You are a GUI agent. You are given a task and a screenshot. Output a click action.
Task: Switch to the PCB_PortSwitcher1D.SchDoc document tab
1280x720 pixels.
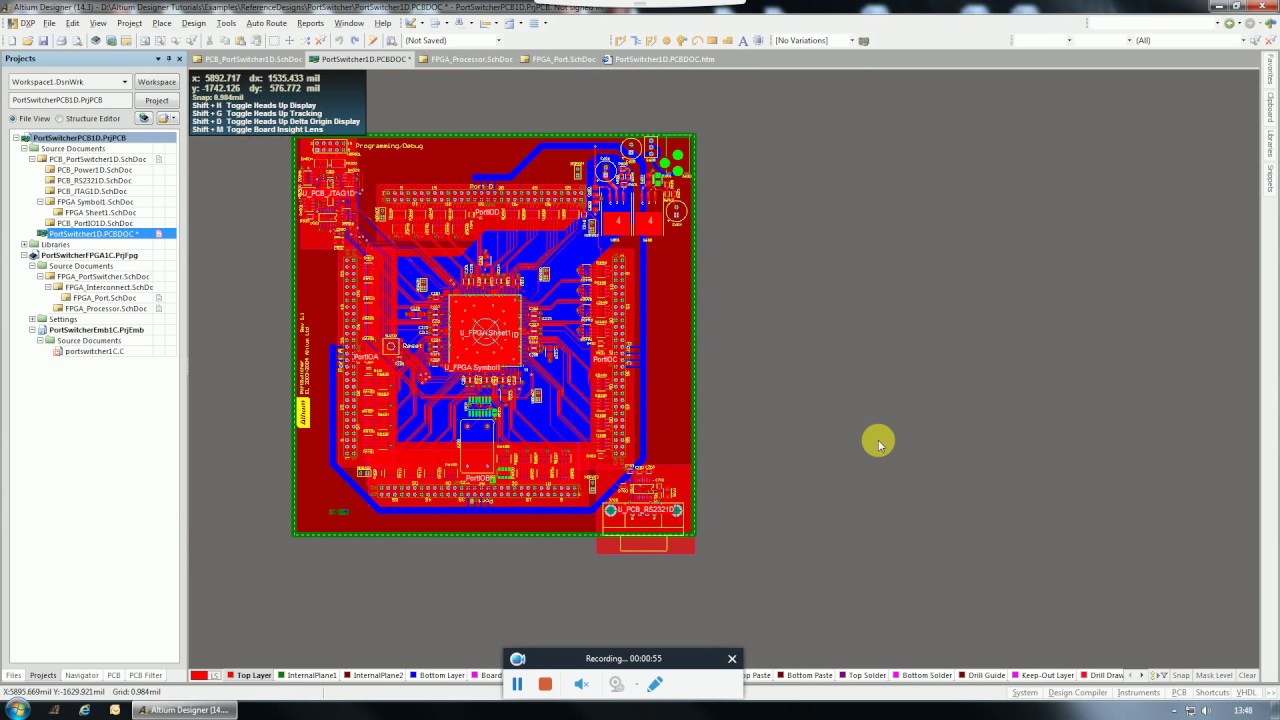[248, 59]
